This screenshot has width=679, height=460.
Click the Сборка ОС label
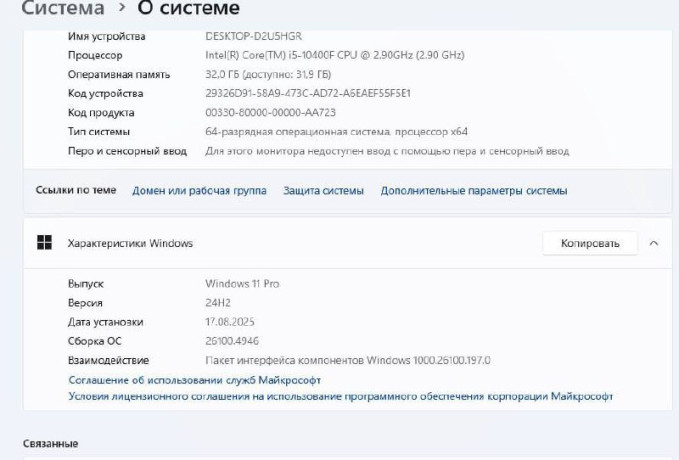click(95, 341)
